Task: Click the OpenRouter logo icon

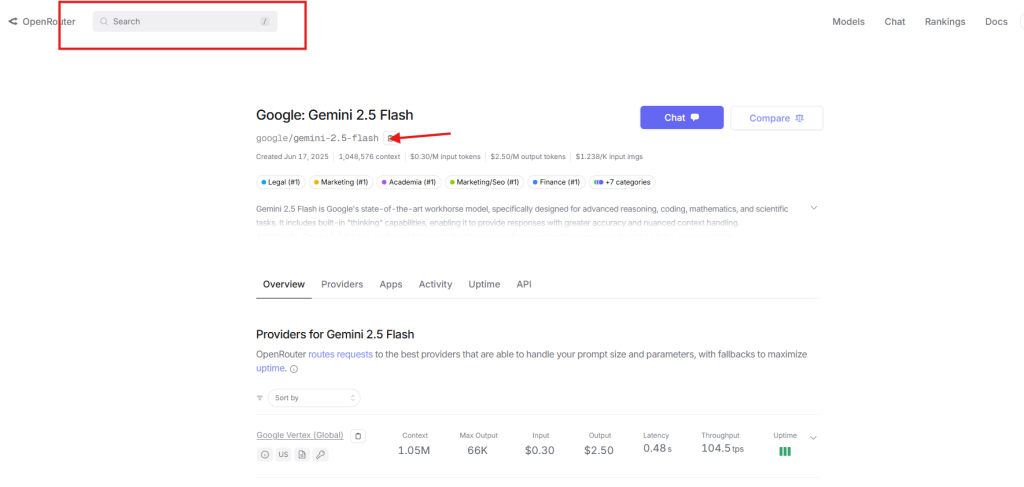Action: [x=13, y=22]
